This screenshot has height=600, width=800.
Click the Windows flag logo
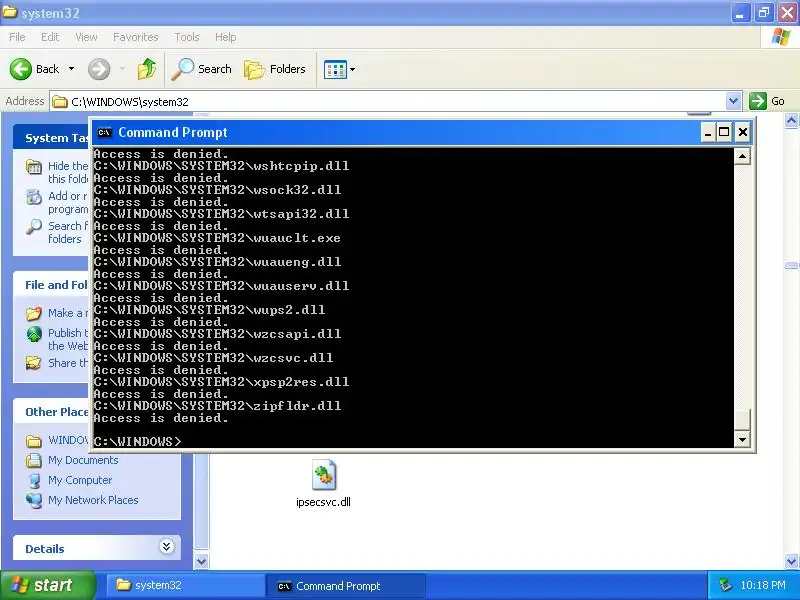(781, 37)
